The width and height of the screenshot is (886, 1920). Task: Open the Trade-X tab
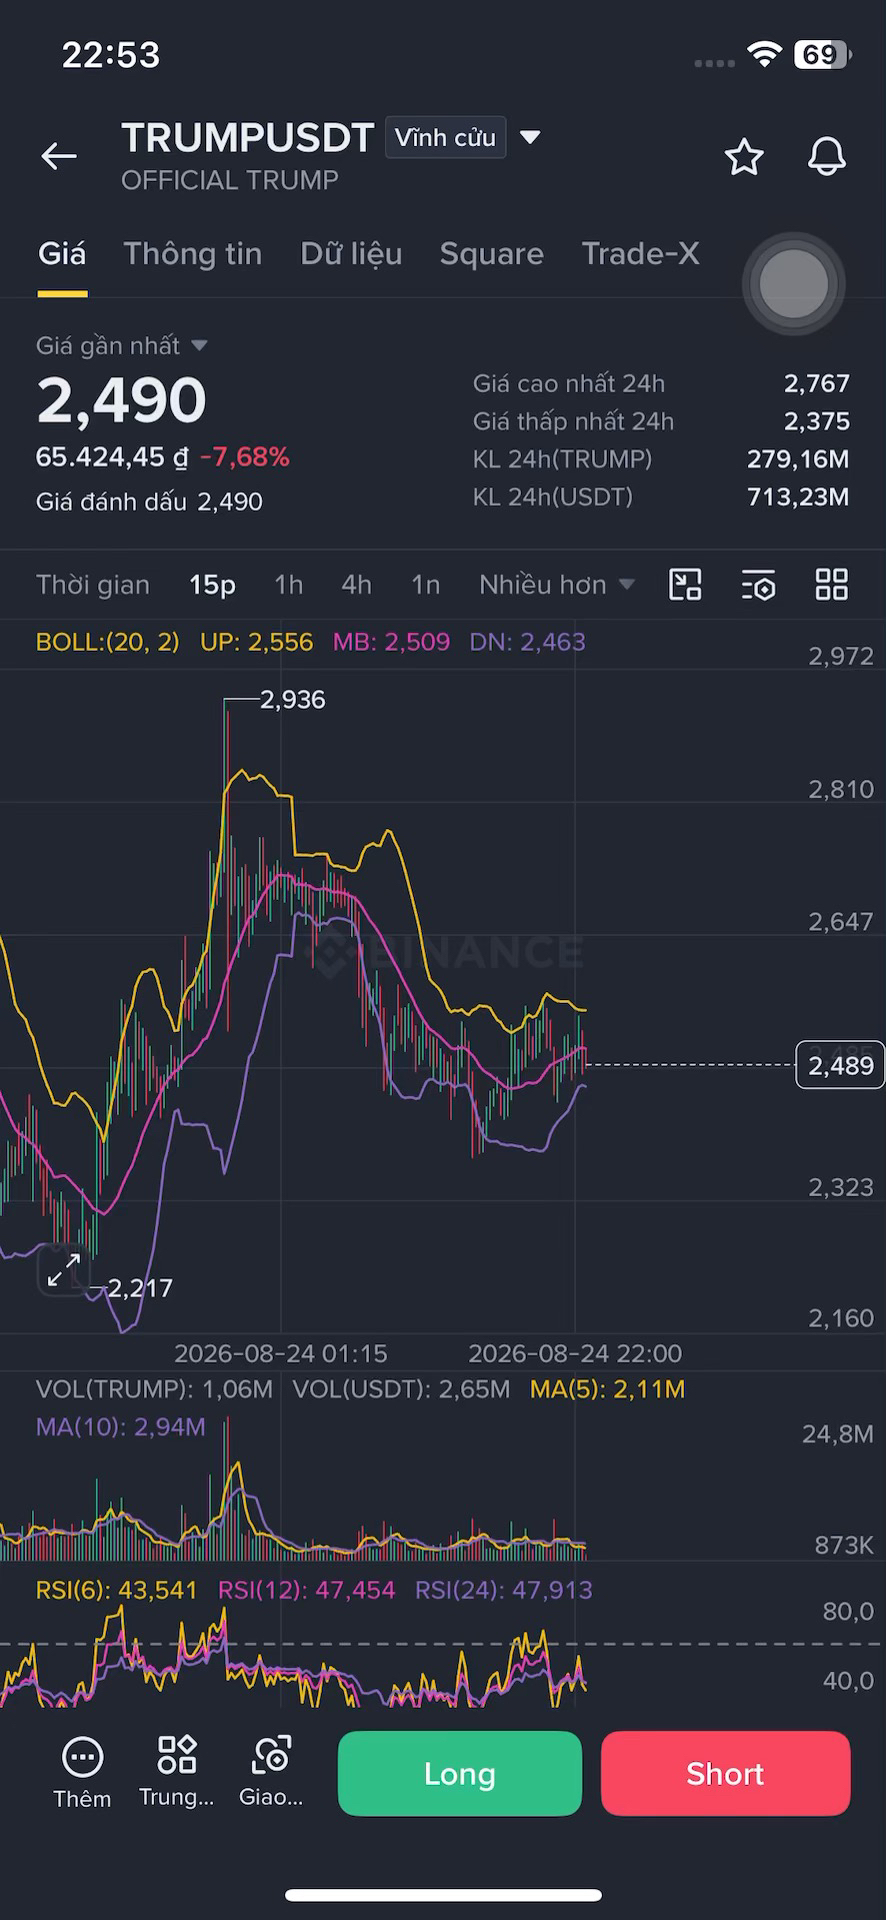(640, 254)
